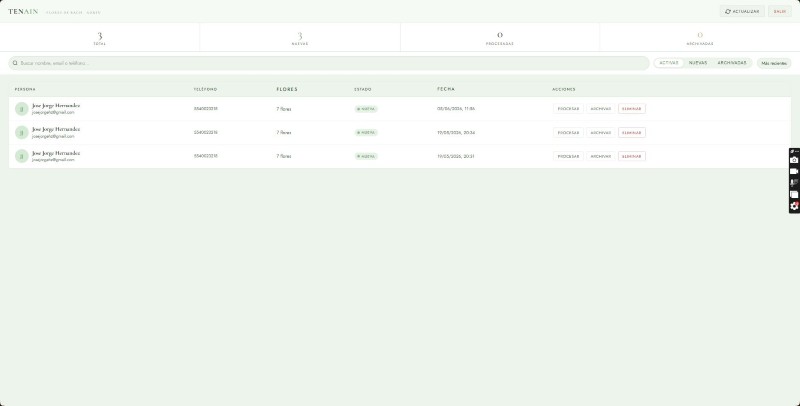Click the Estado column header
This screenshot has height=406, width=800.
point(363,89)
